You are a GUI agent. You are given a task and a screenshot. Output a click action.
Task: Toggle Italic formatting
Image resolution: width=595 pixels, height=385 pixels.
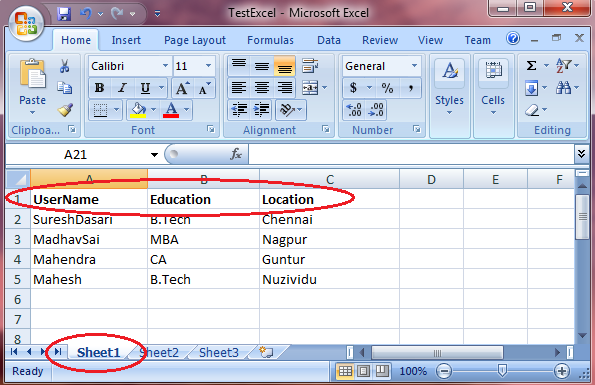[122, 88]
